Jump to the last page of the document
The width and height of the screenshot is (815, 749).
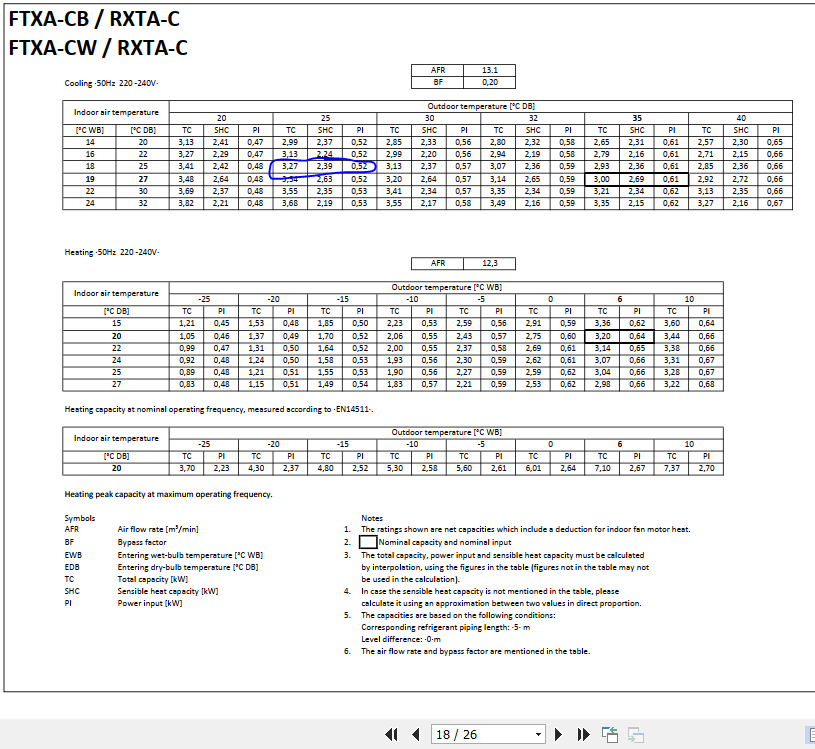584,735
